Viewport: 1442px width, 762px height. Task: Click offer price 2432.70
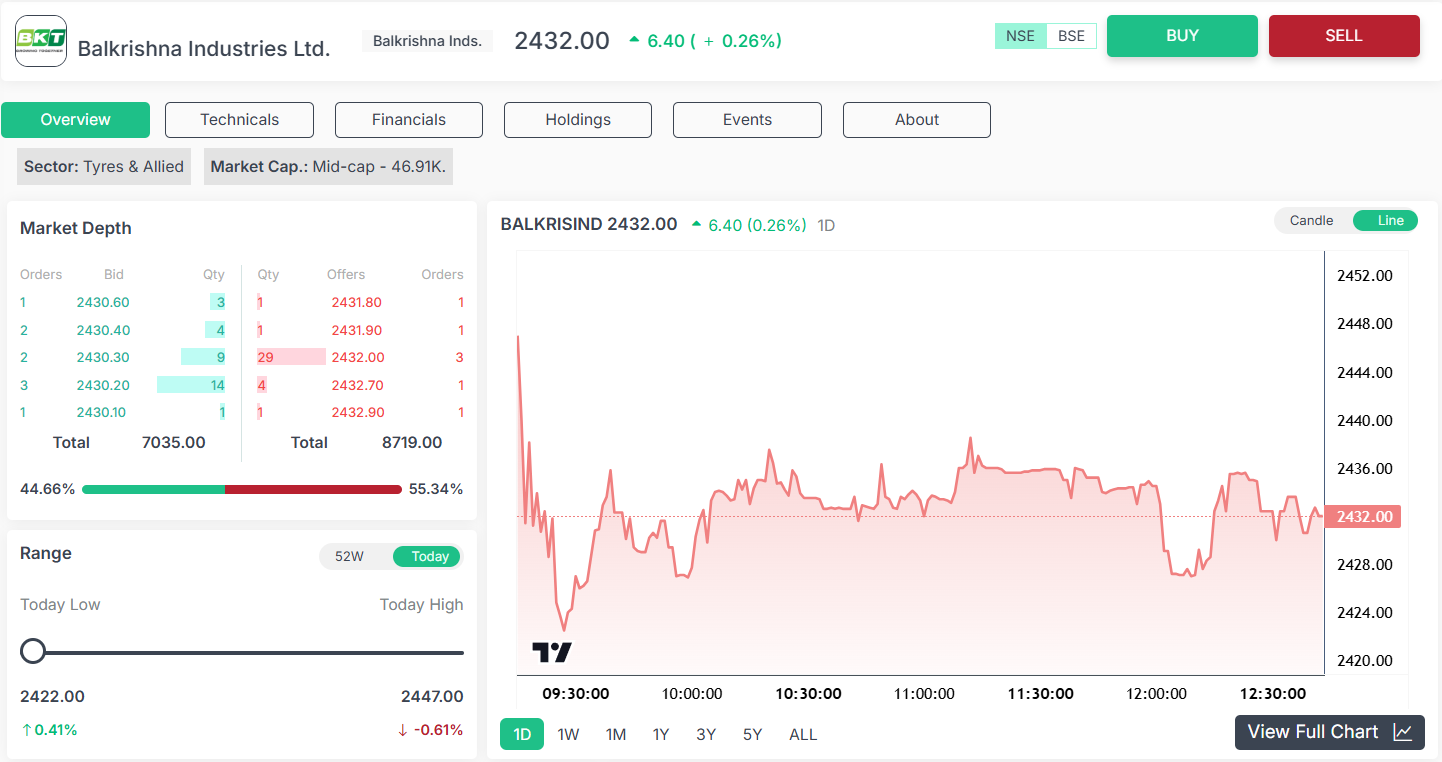coord(357,385)
